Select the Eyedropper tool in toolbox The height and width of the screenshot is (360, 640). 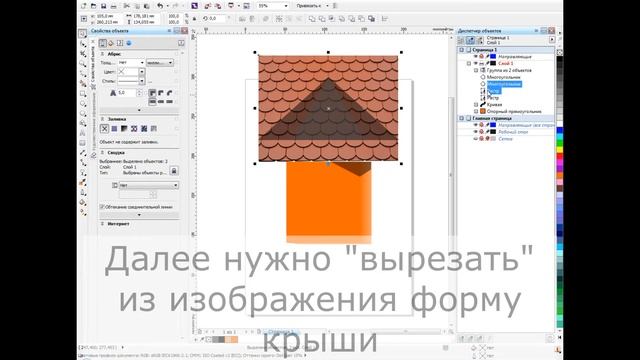[x=83, y=182]
